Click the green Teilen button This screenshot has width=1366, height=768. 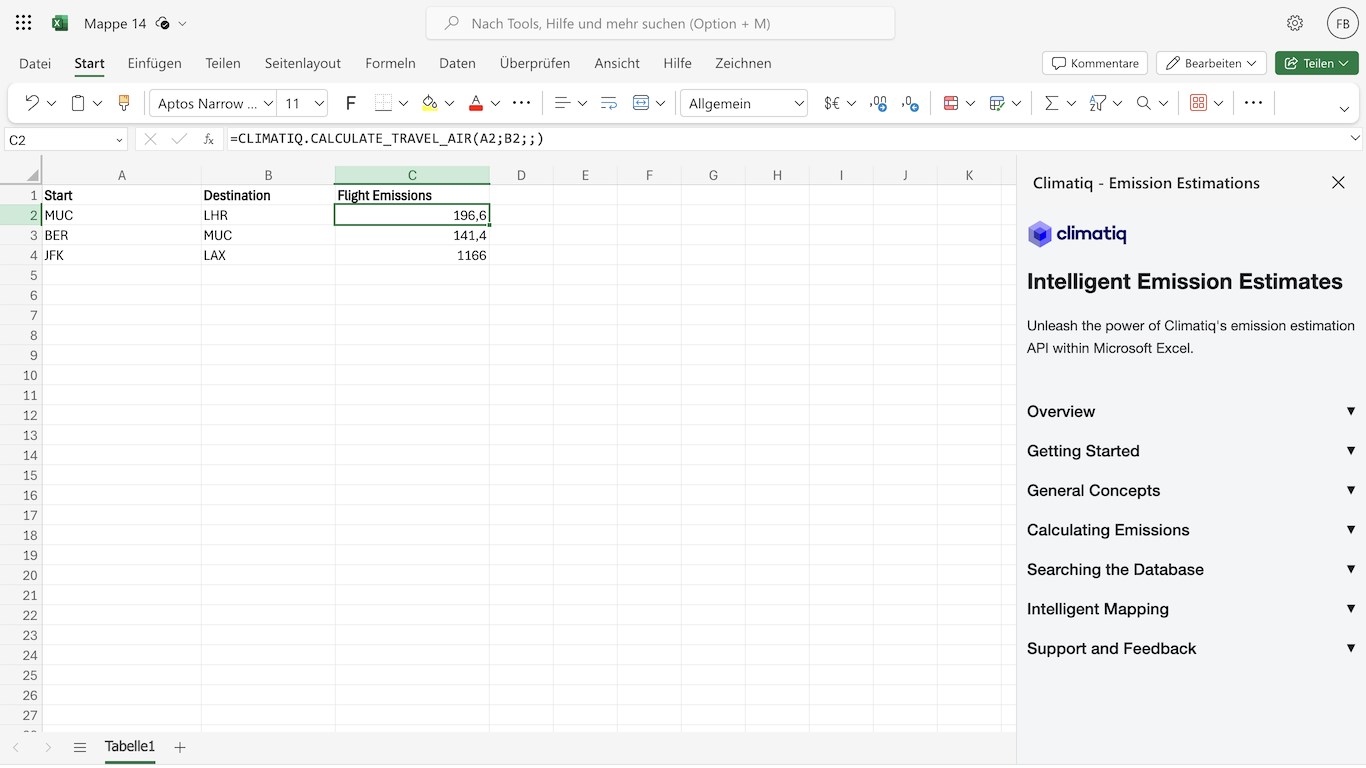(x=1317, y=63)
